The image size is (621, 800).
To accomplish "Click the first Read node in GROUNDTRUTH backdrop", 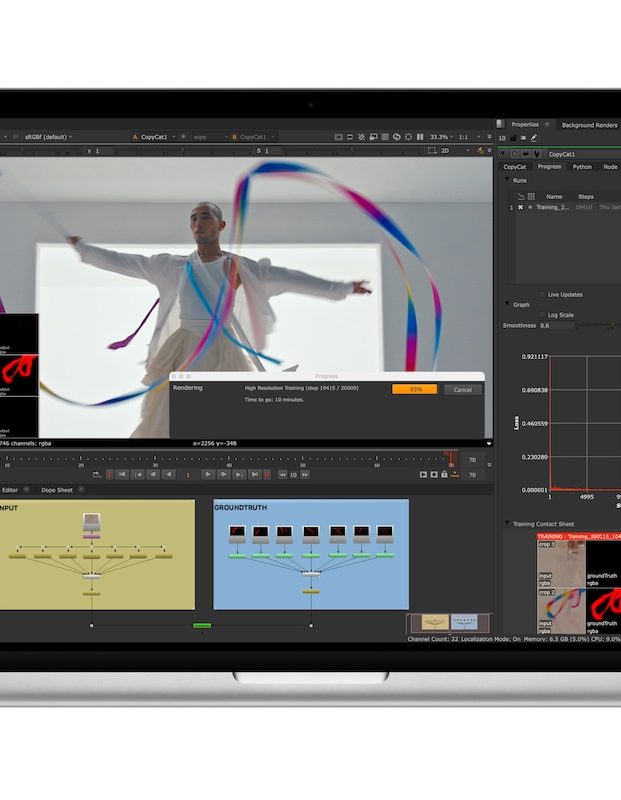I will (237, 533).
